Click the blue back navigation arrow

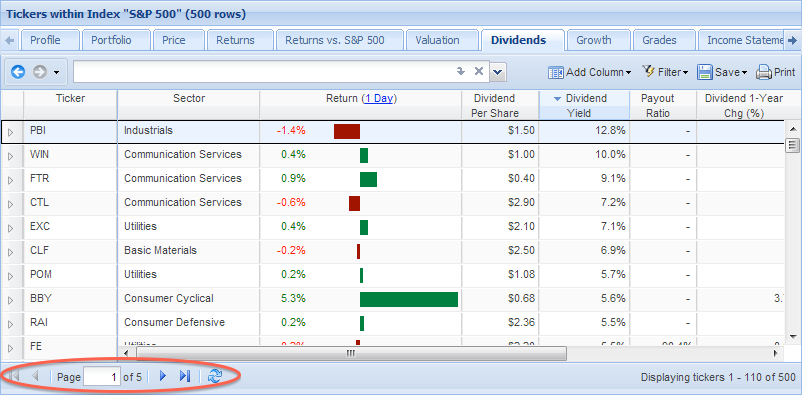18,72
